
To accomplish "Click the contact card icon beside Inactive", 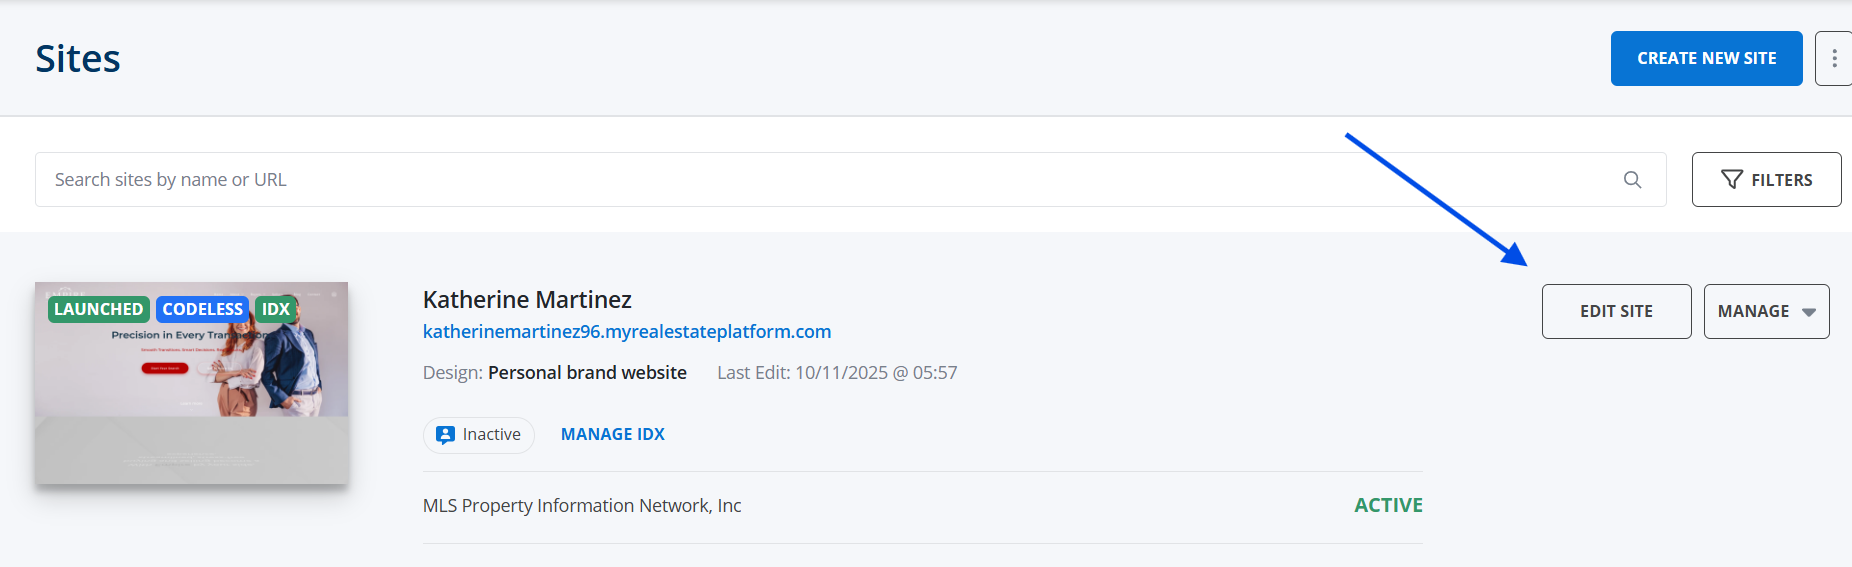I will pyautogui.click(x=446, y=435).
